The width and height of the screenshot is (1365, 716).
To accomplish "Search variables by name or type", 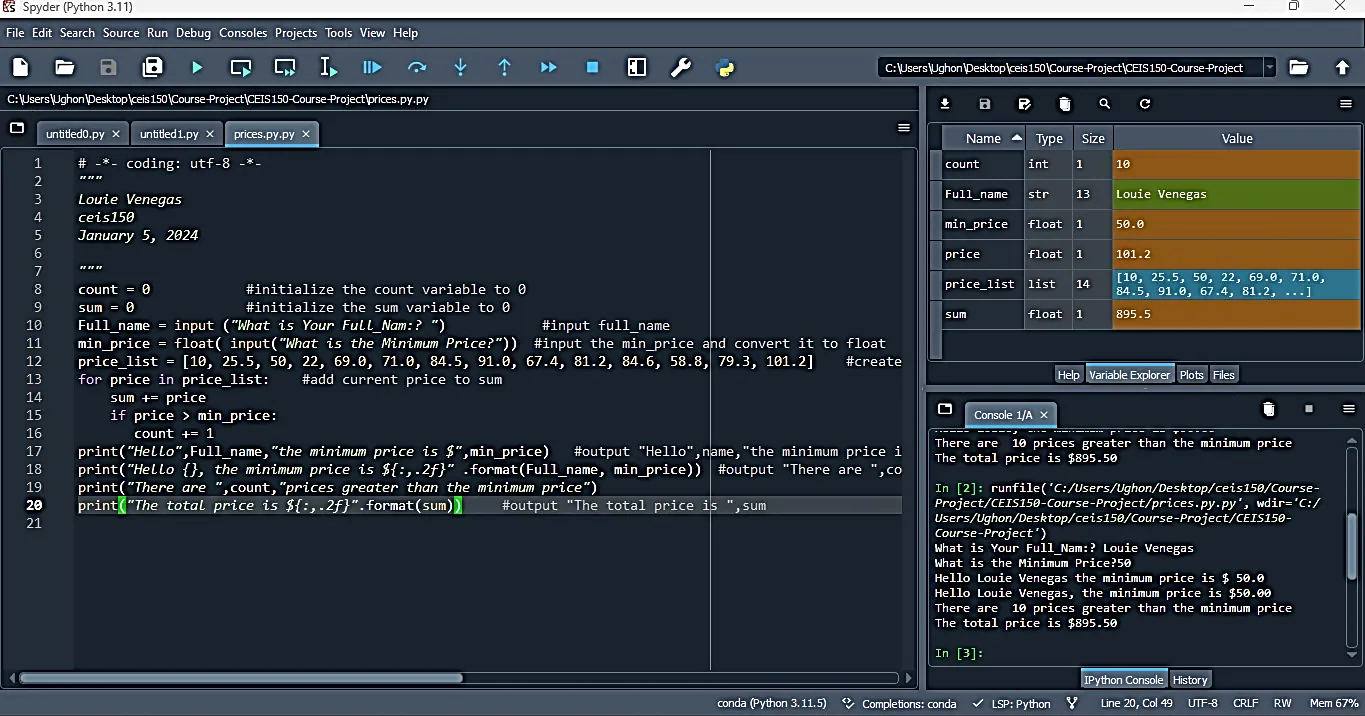I will coord(1105,104).
